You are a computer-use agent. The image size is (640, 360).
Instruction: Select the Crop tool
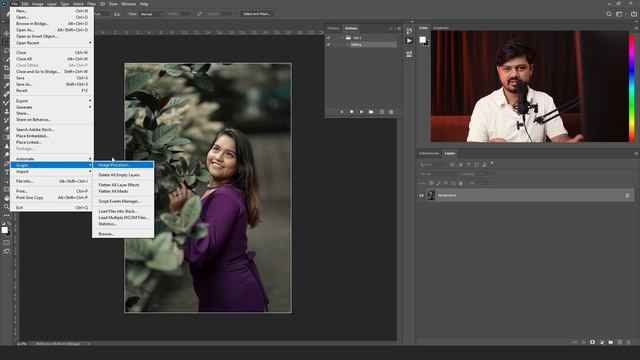tap(7, 68)
